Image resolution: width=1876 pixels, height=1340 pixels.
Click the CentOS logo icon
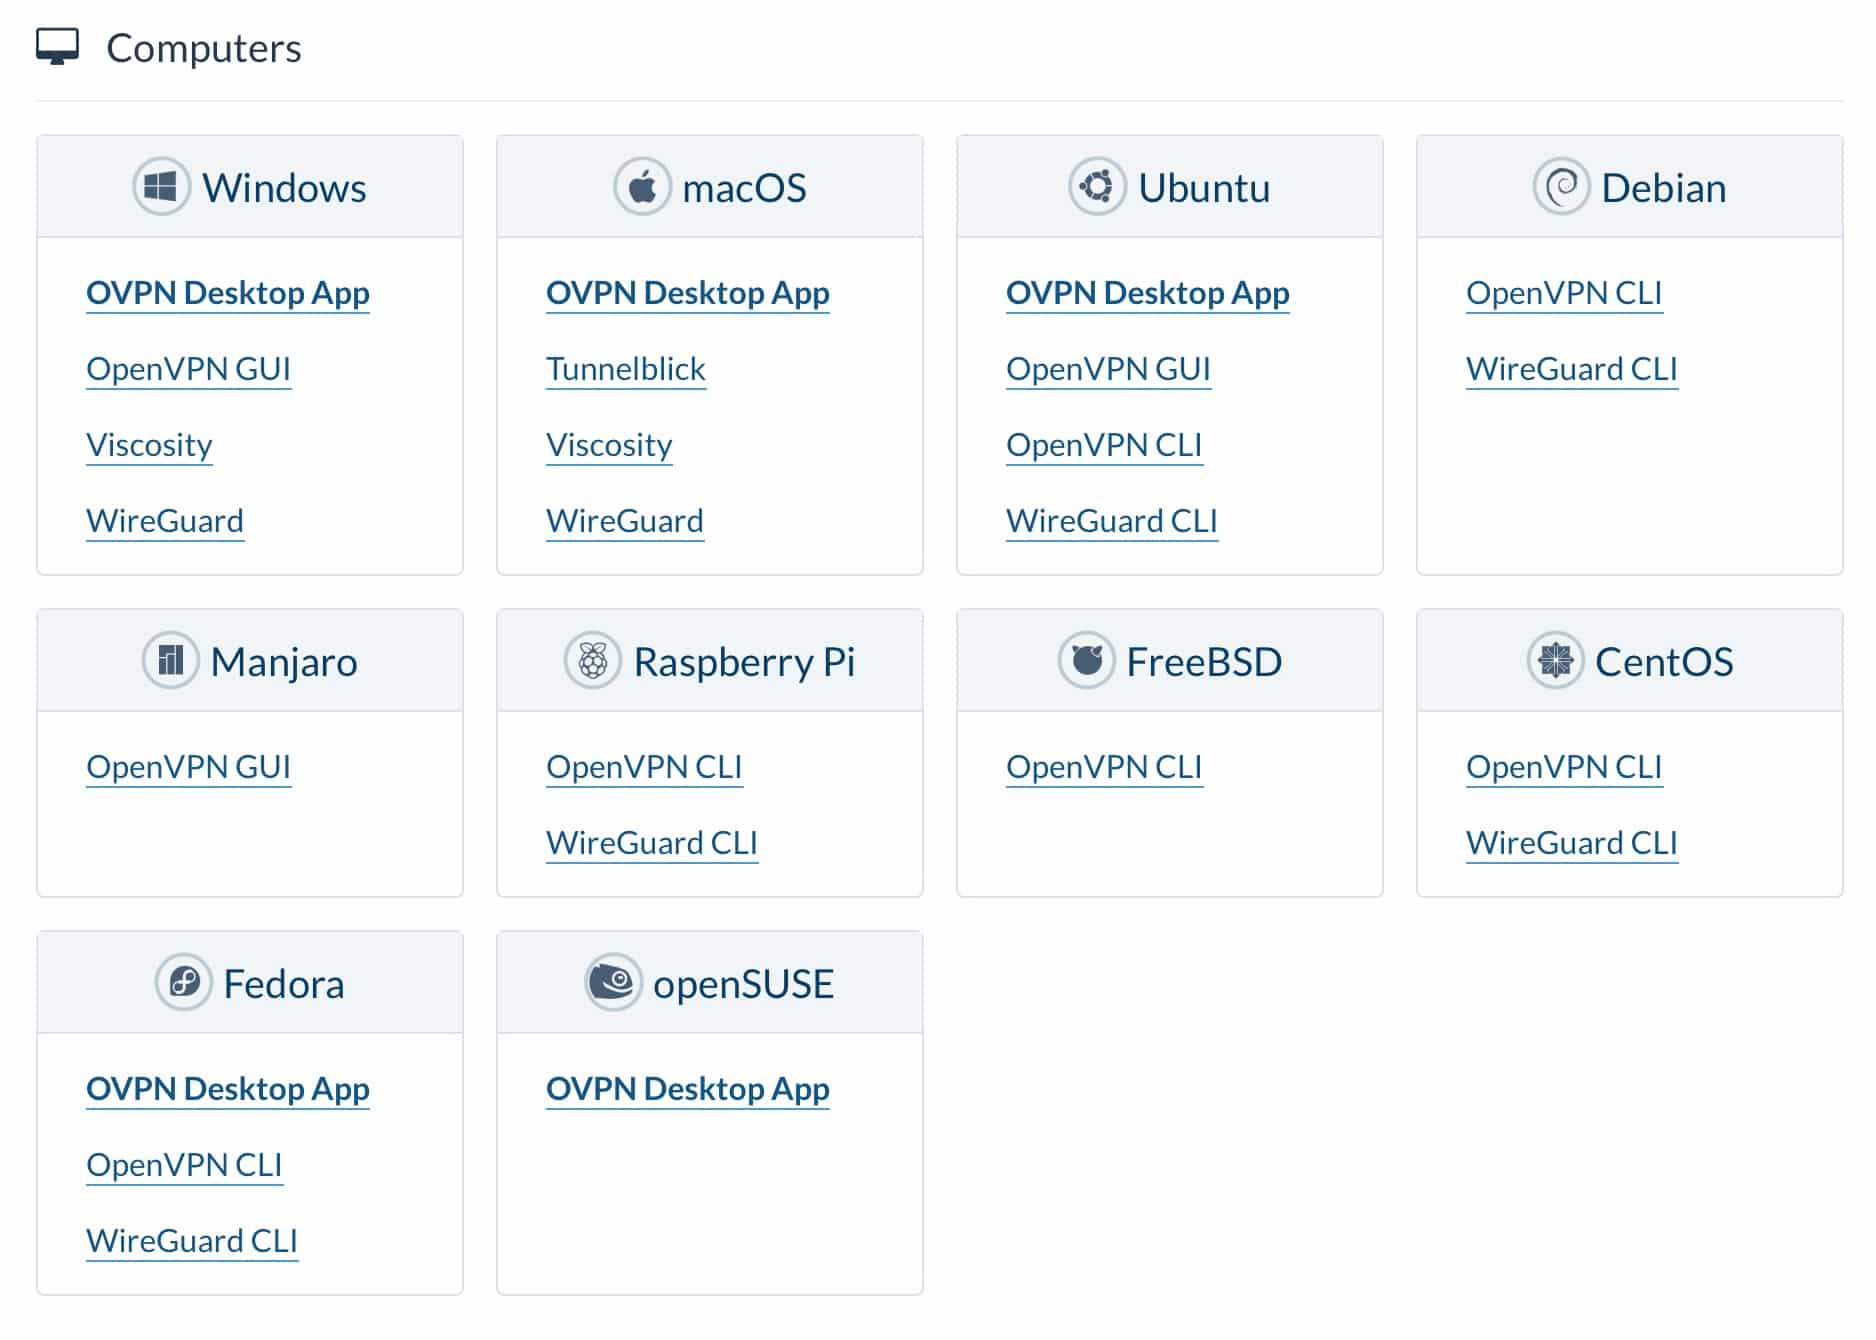1555,661
